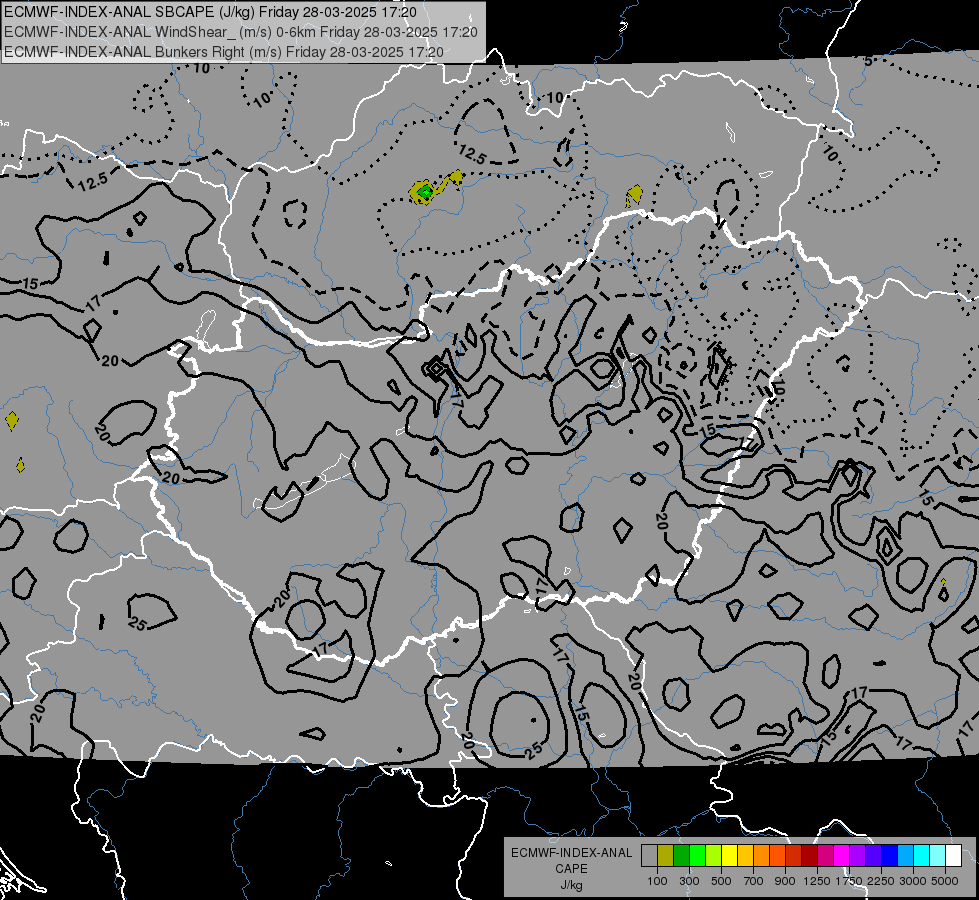
Task: Click the J/kg unit label in legend
Action: tap(571, 885)
